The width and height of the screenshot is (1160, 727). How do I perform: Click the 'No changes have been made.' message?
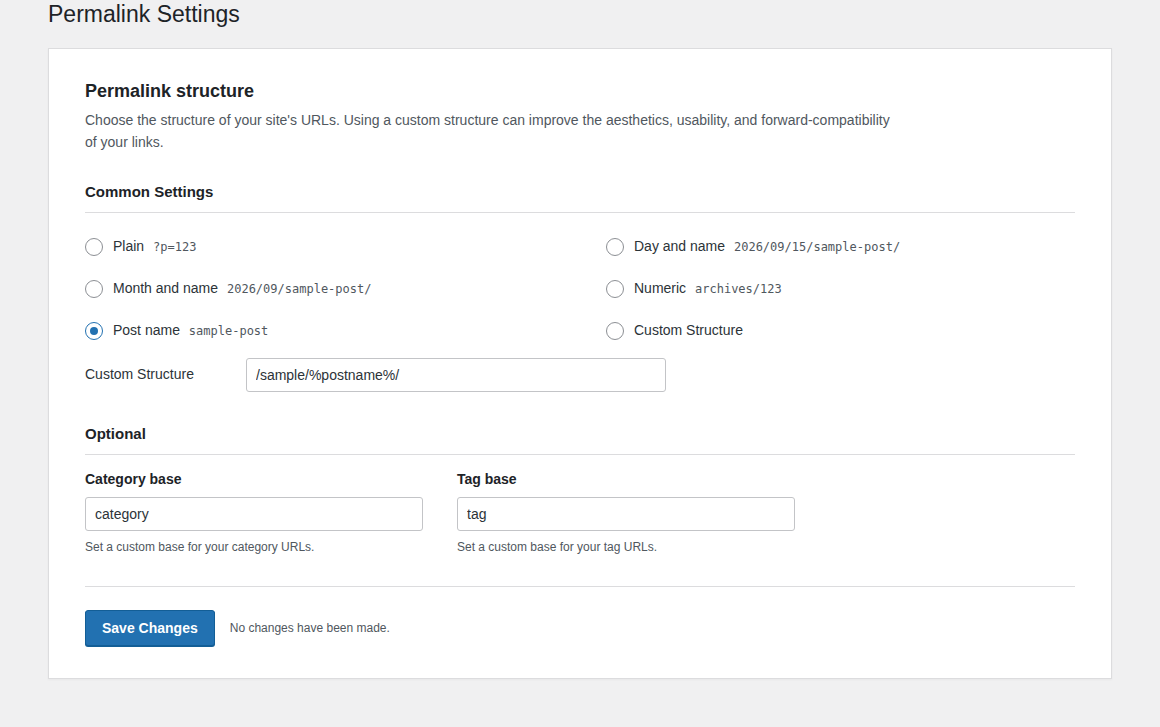pyautogui.click(x=309, y=628)
